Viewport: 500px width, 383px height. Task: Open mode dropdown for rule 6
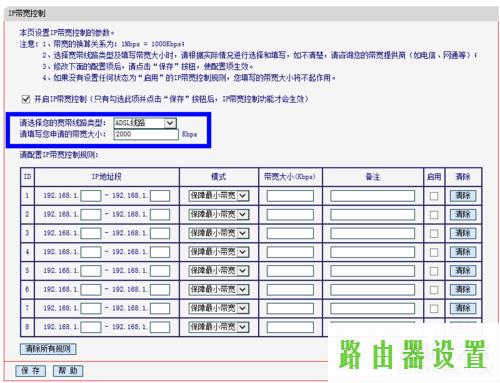click(x=219, y=289)
